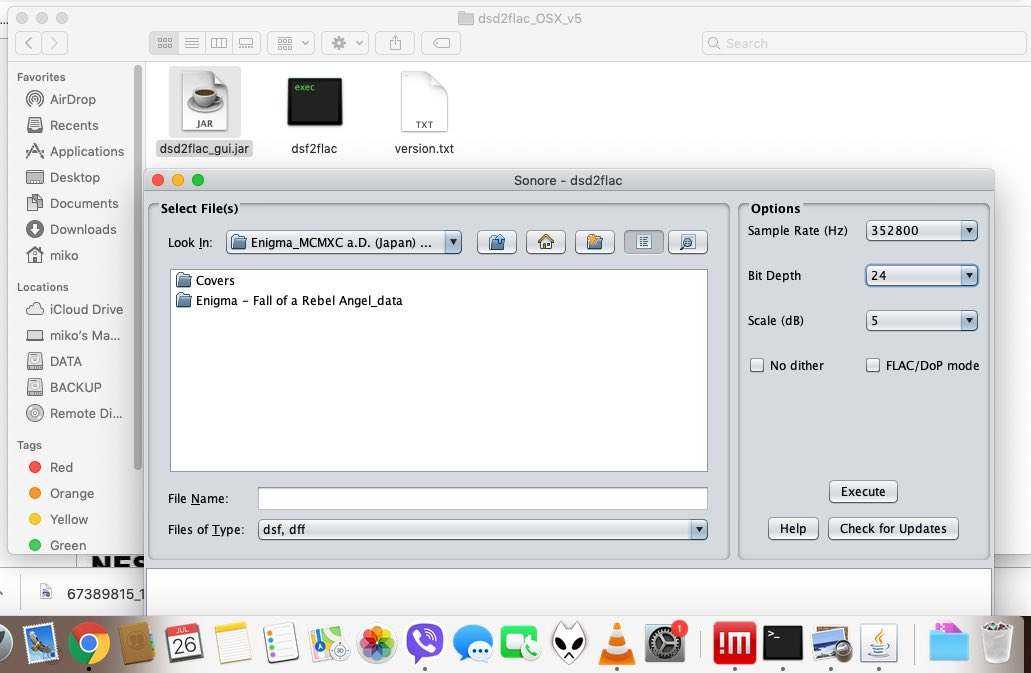This screenshot has height=673, width=1031.
Task: Open Maps from the Dock
Action: click(x=329, y=643)
